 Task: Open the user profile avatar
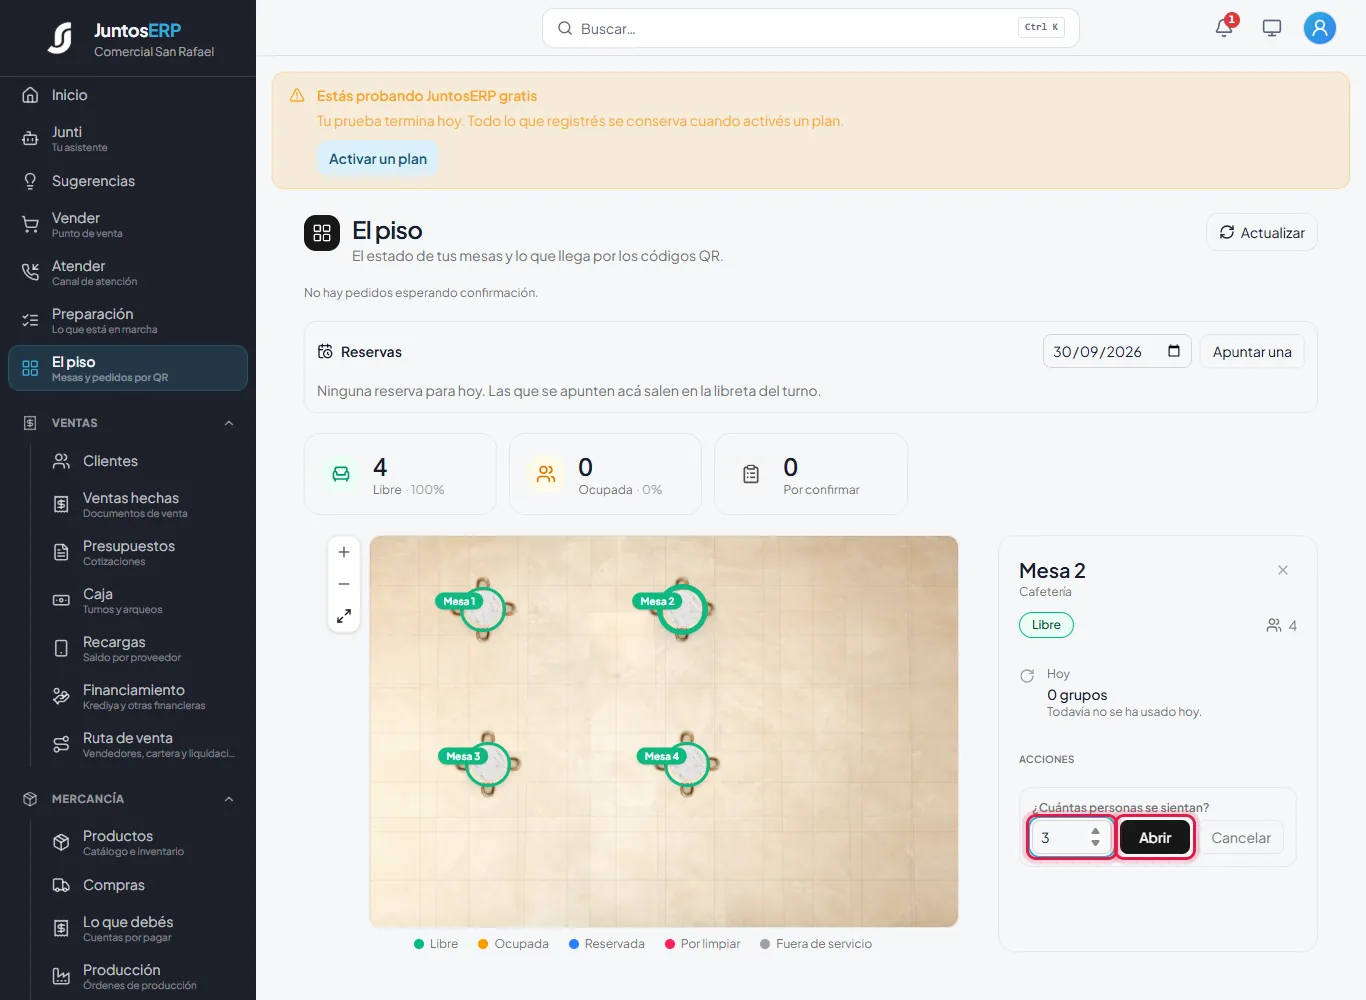click(x=1320, y=28)
